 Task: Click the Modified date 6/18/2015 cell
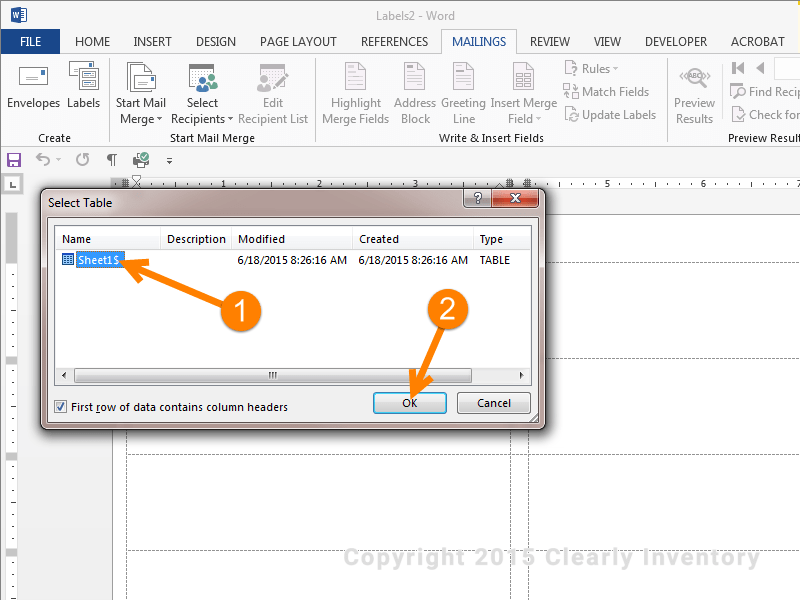pyautogui.click(x=292, y=260)
